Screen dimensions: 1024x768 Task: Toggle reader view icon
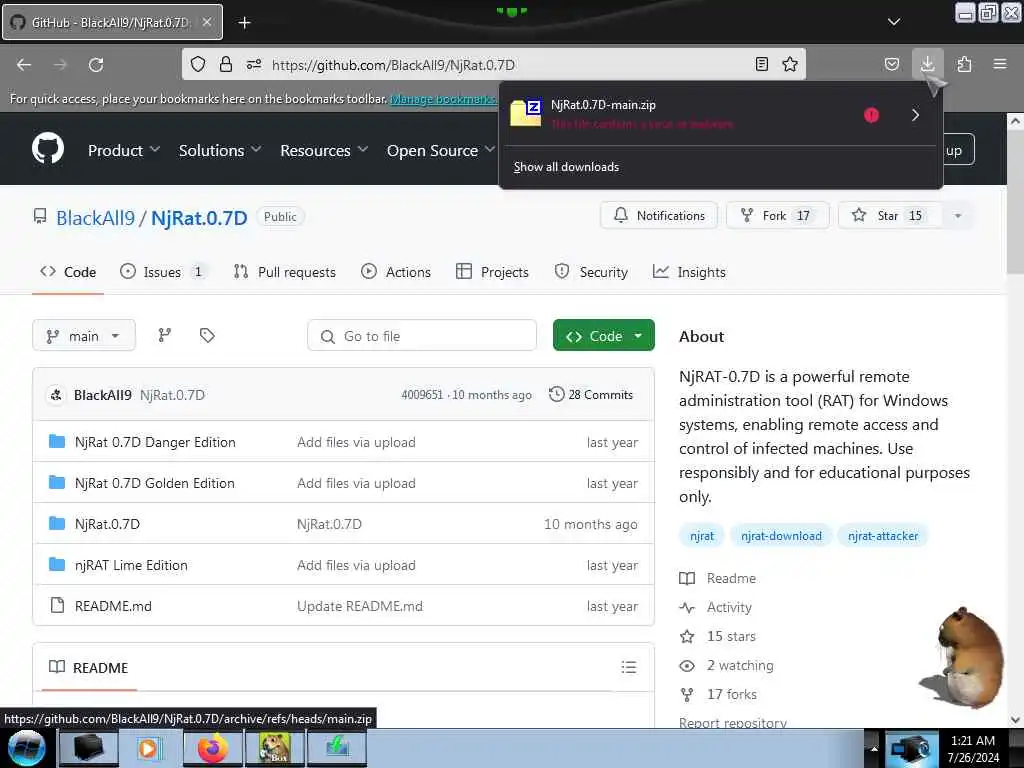pyautogui.click(x=761, y=64)
